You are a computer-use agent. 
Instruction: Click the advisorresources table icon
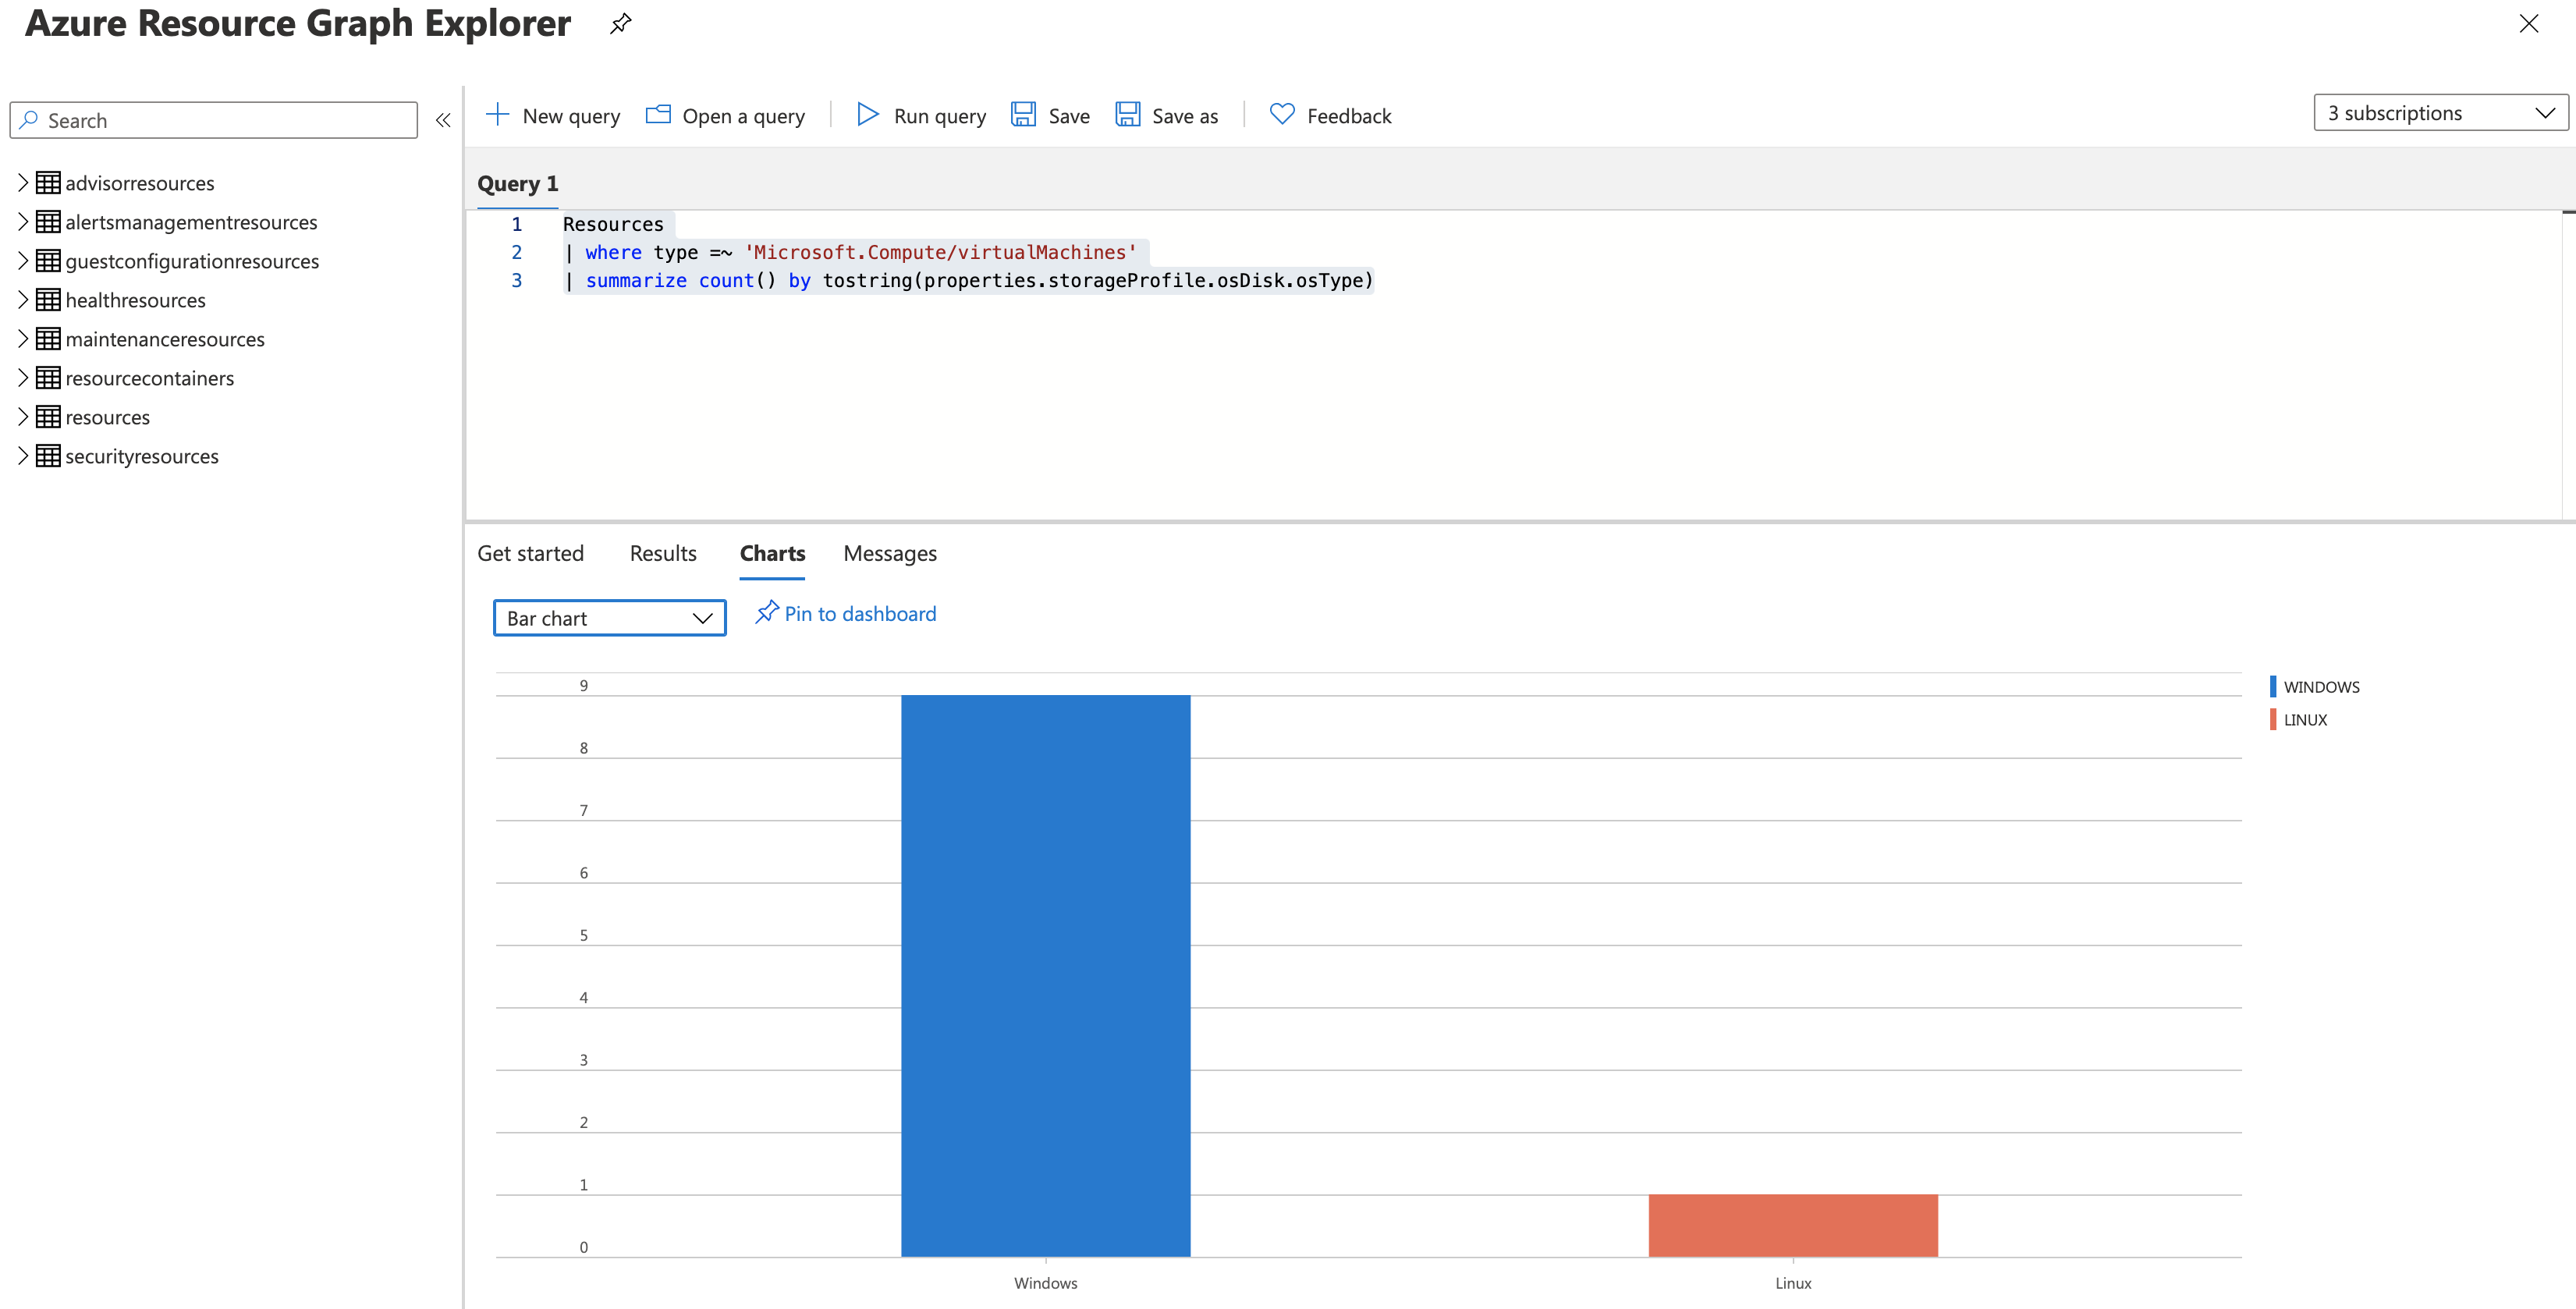click(x=48, y=182)
